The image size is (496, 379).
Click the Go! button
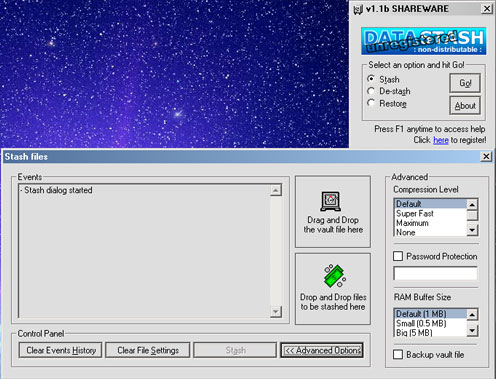[x=465, y=83]
